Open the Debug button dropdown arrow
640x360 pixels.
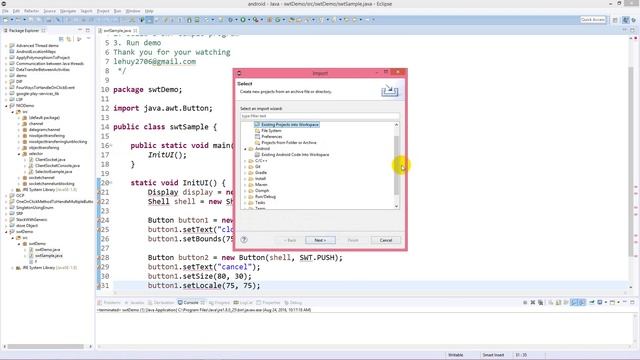[x=236, y=20]
